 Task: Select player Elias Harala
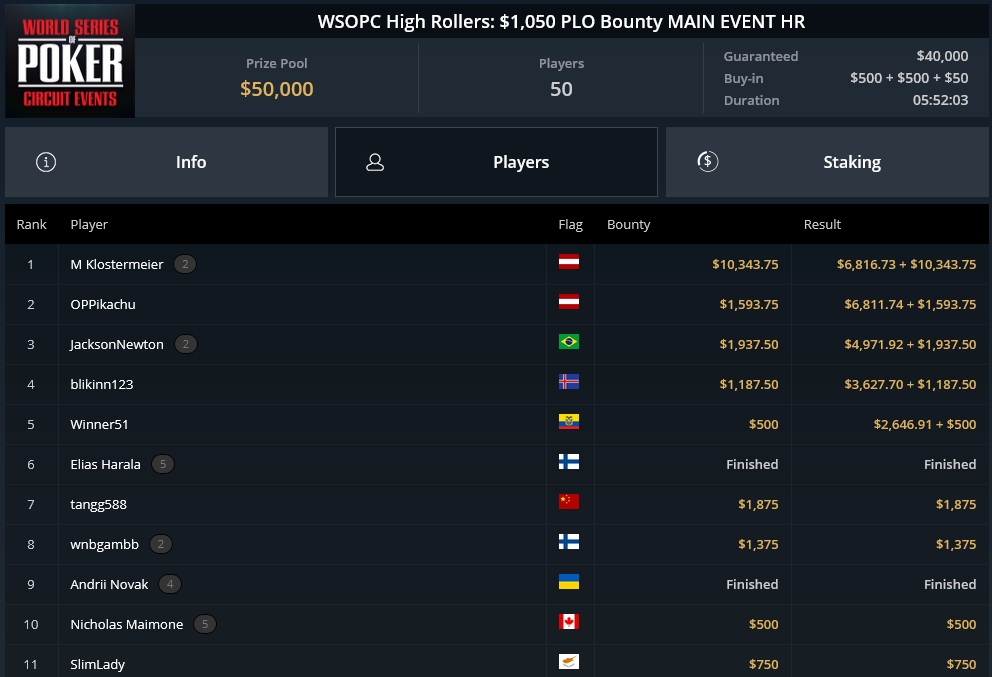105,464
